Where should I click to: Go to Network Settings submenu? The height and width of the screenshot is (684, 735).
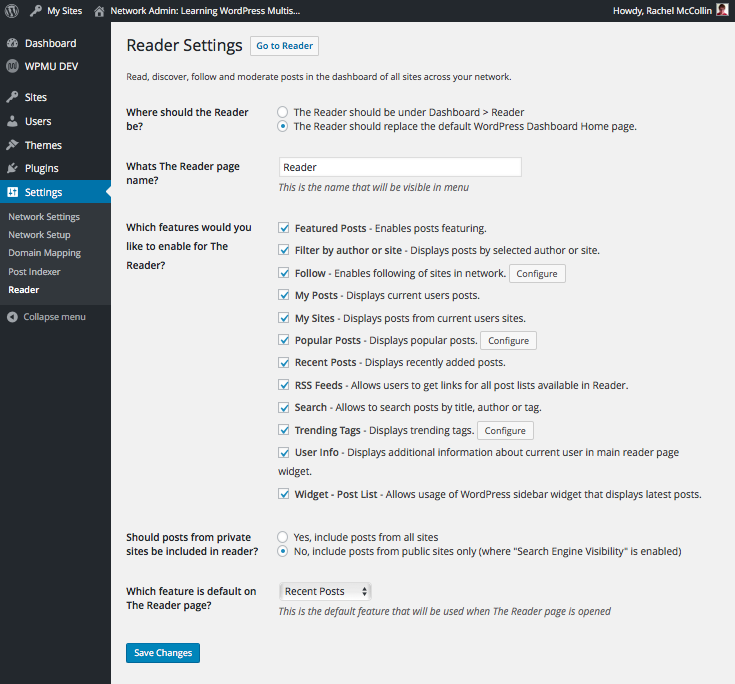coord(44,217)
